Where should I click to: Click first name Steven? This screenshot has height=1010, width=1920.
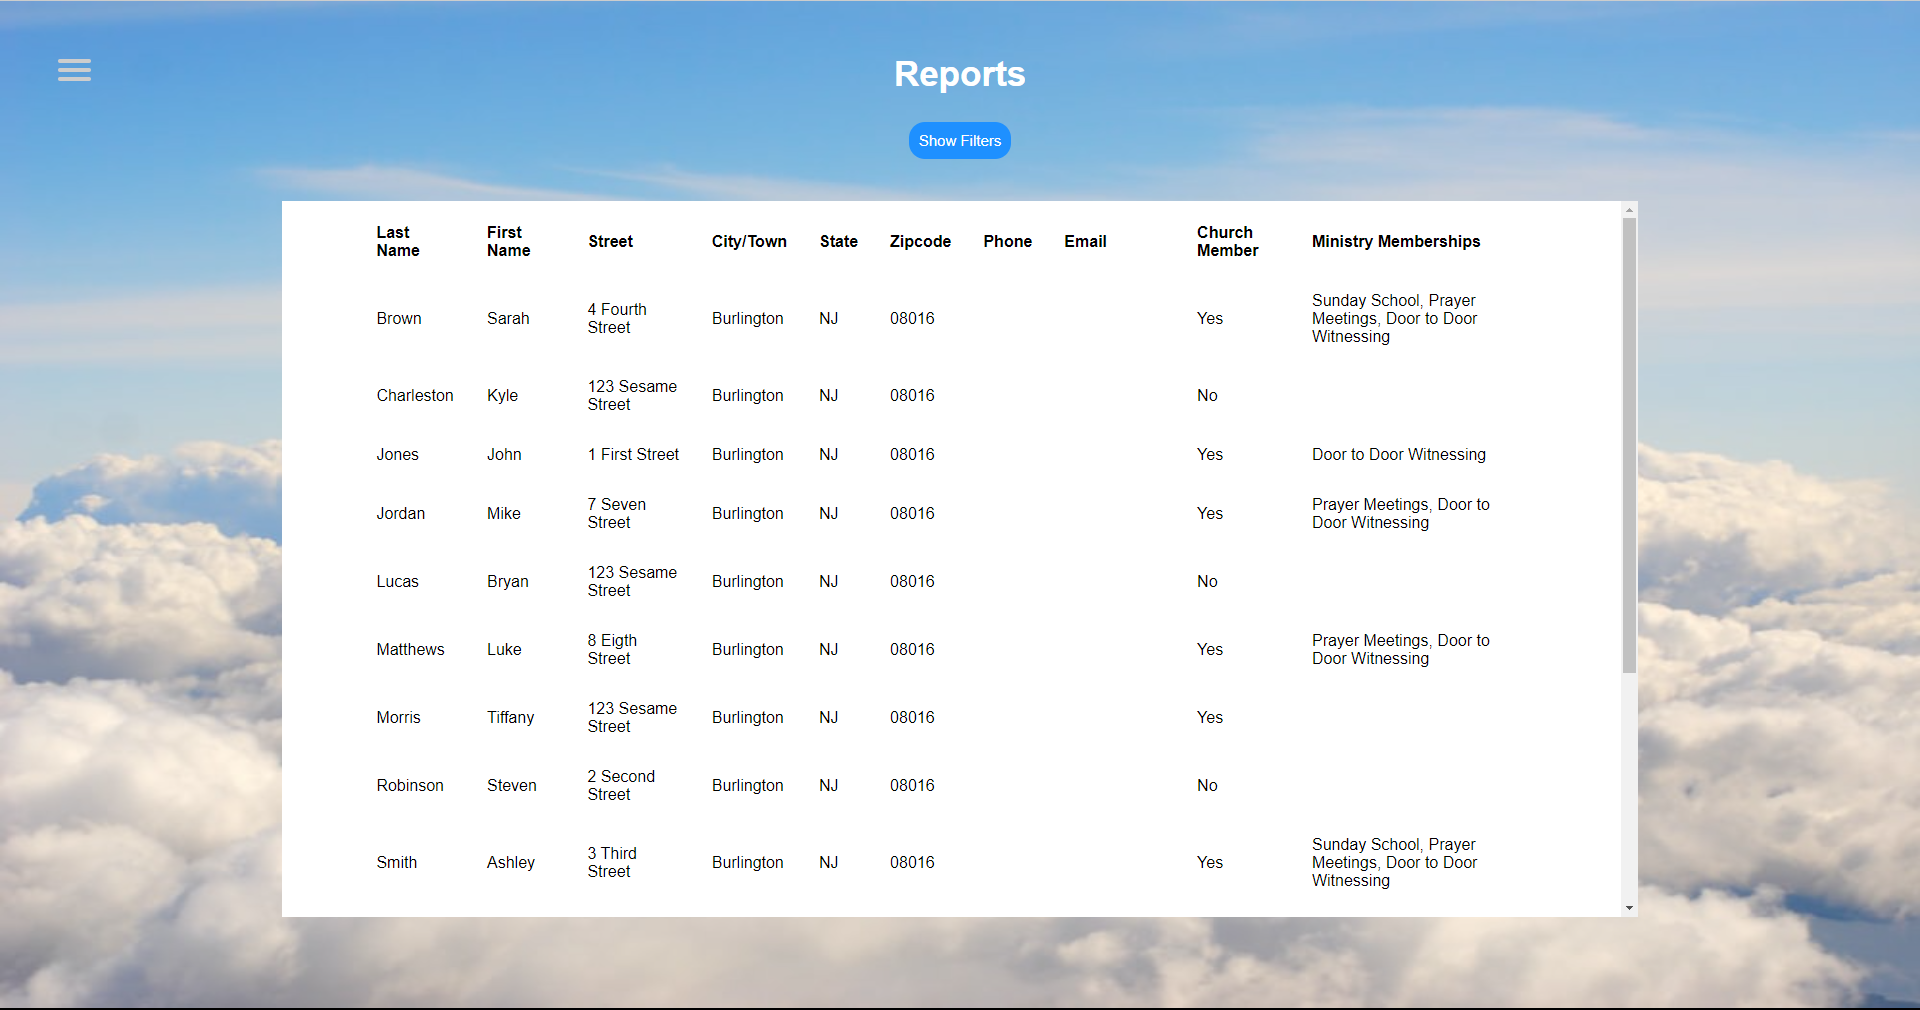512,785
